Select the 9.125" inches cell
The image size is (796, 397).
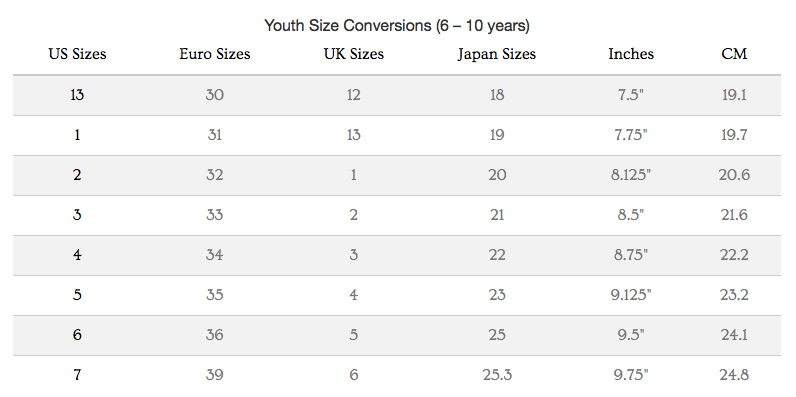point(631,295)
